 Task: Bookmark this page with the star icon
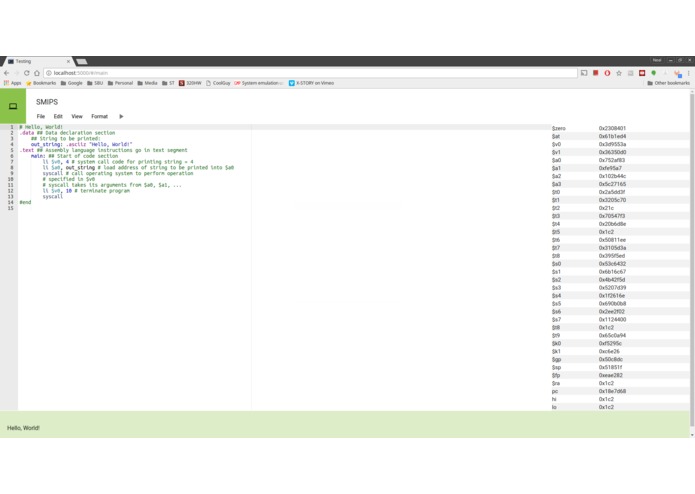619,73
